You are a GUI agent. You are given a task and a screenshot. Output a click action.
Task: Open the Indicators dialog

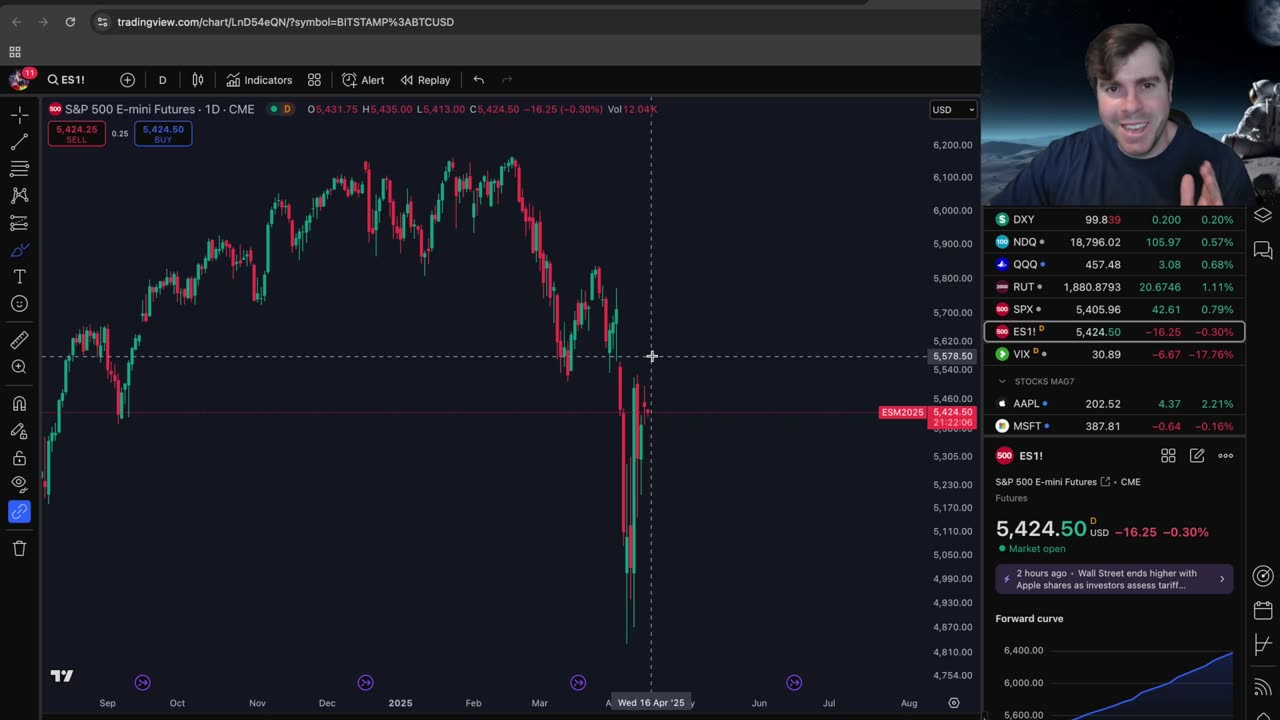259,80
